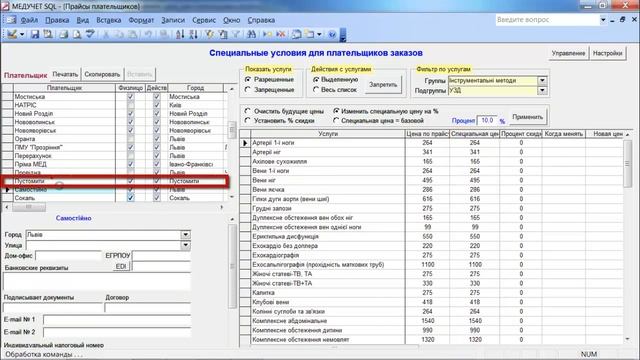Click the Запретить button

[x=383, y=84]
